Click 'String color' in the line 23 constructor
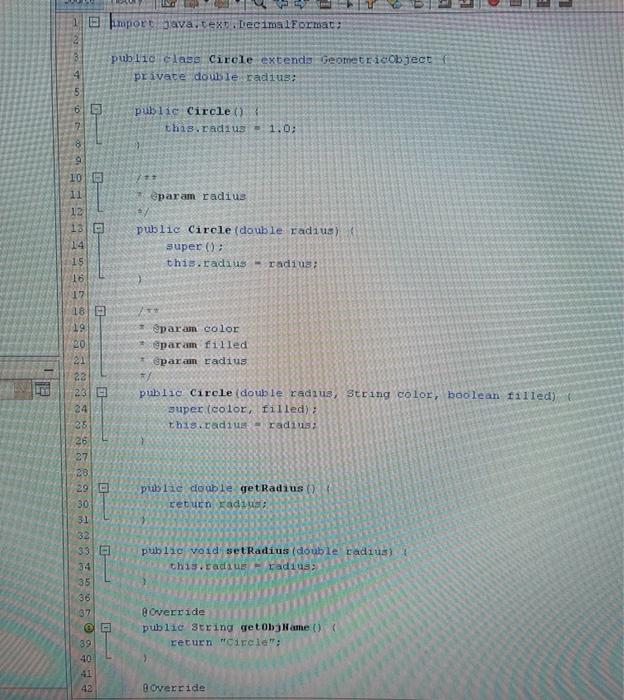This screenshot has height=700, width=624. (390, 394)
